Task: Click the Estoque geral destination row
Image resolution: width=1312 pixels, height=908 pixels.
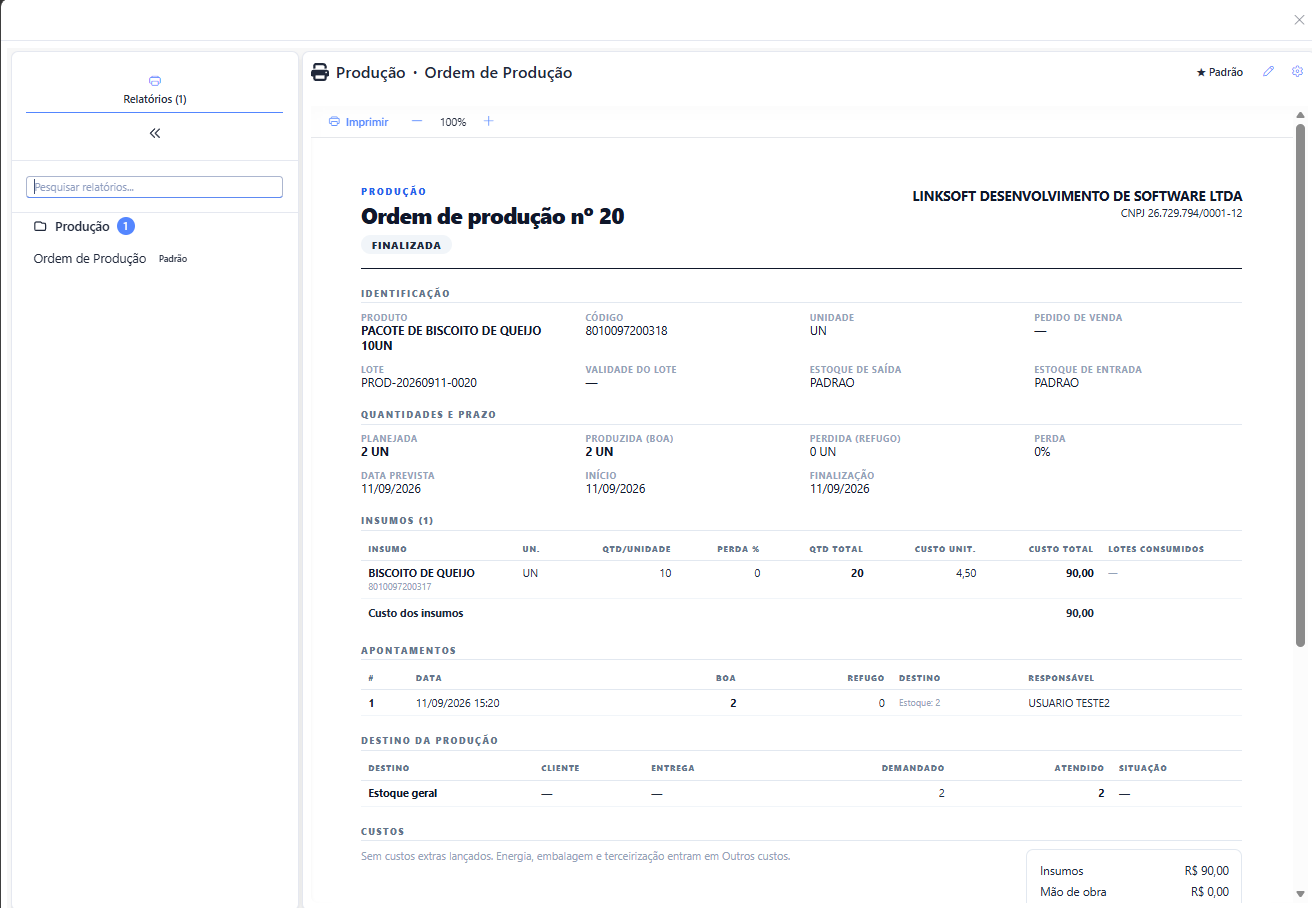Action: (x=801, y=794)
